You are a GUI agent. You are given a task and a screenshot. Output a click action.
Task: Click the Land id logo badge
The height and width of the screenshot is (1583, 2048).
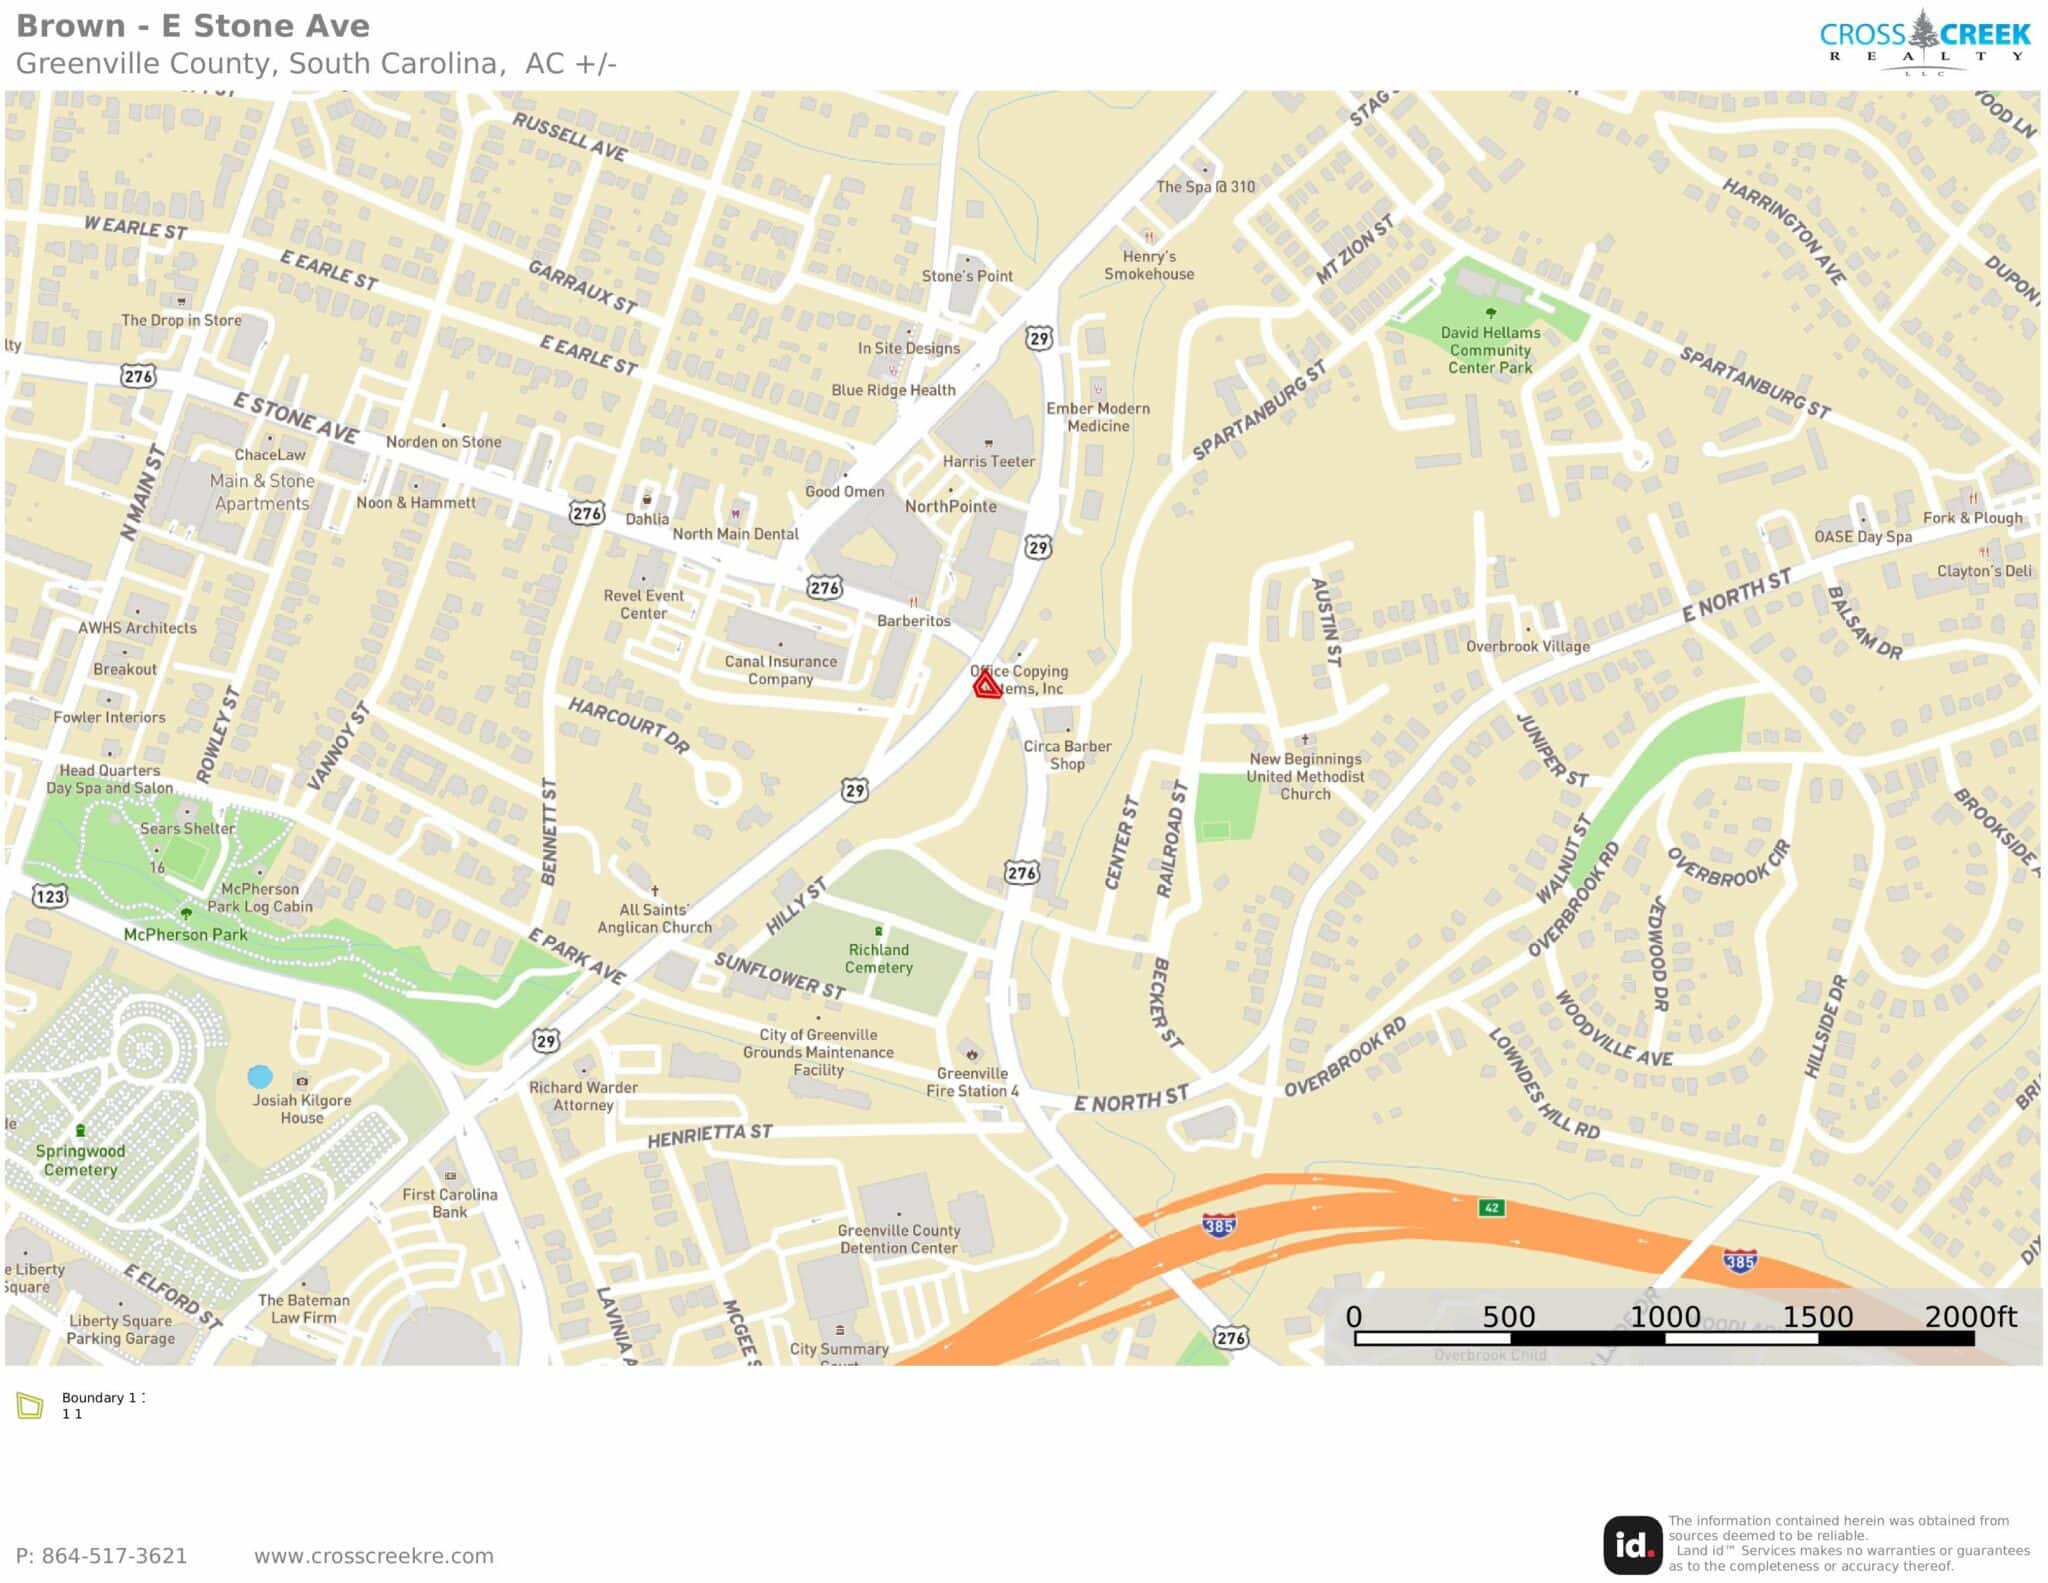(1631, 1544)
